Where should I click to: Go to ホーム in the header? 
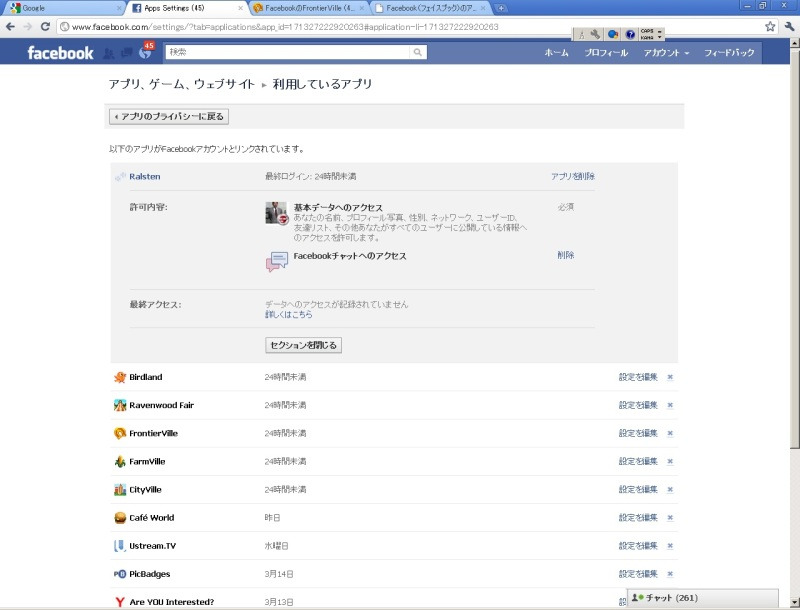[x=556, y=53]
